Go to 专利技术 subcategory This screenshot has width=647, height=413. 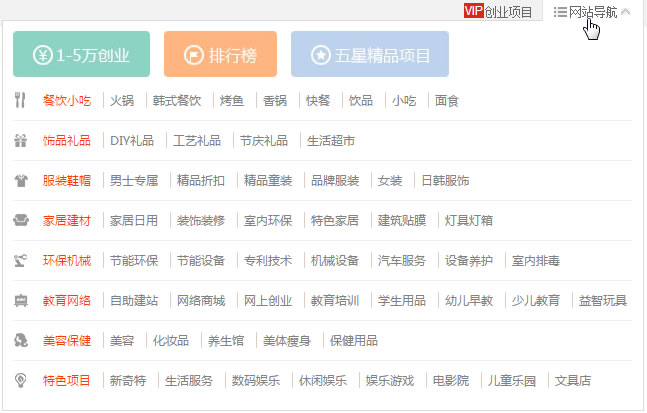click(268, 260)
